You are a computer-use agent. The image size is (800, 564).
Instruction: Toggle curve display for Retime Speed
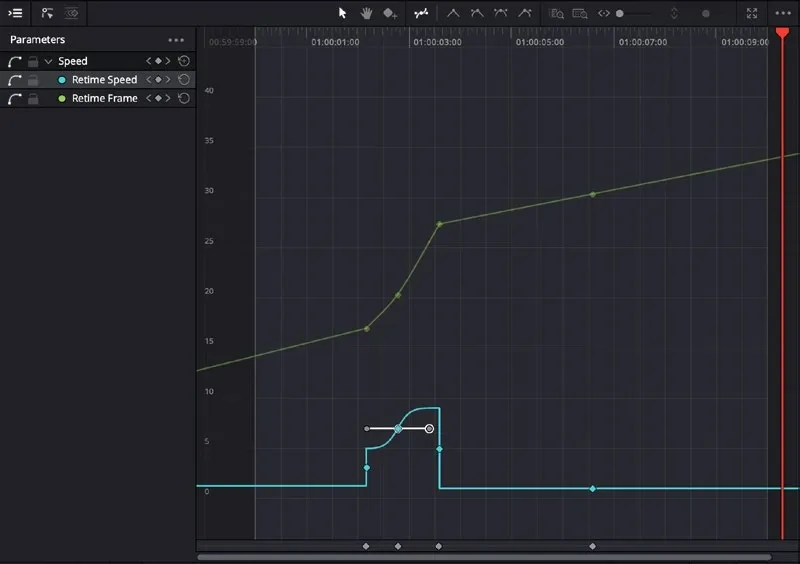(15, 80)
